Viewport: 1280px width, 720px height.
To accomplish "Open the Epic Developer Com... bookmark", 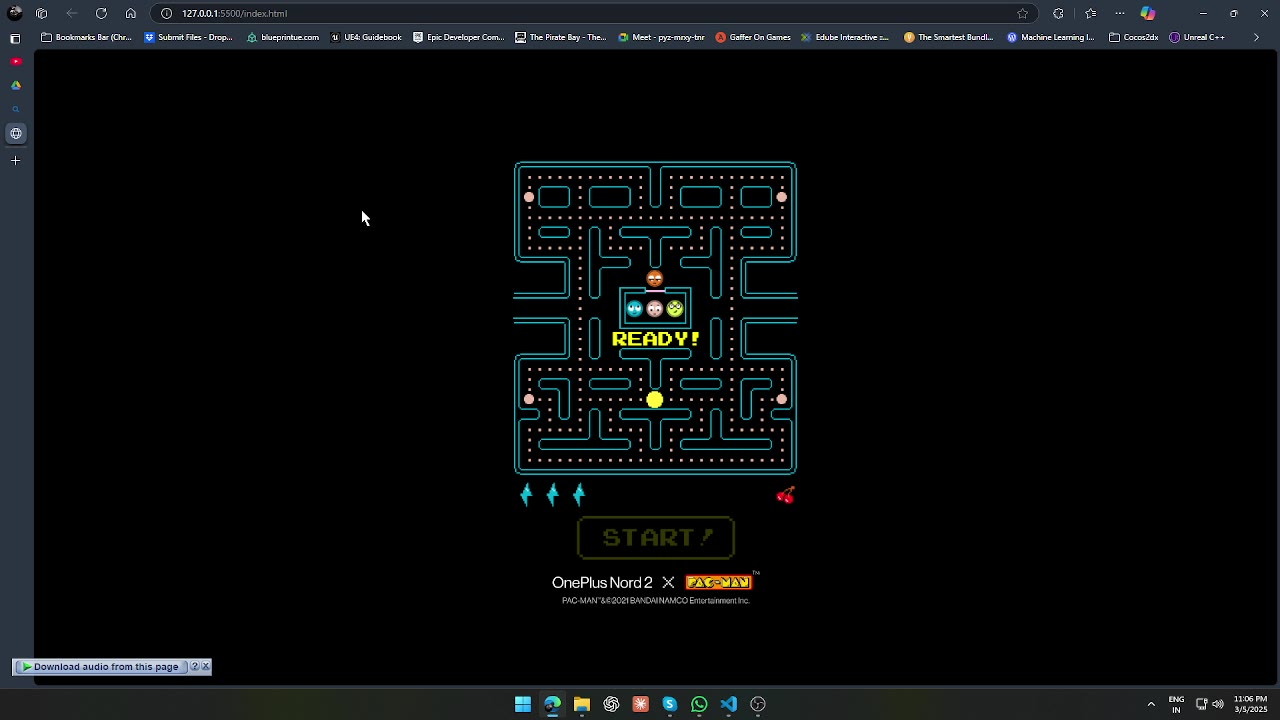I will [x=458, y=37].
